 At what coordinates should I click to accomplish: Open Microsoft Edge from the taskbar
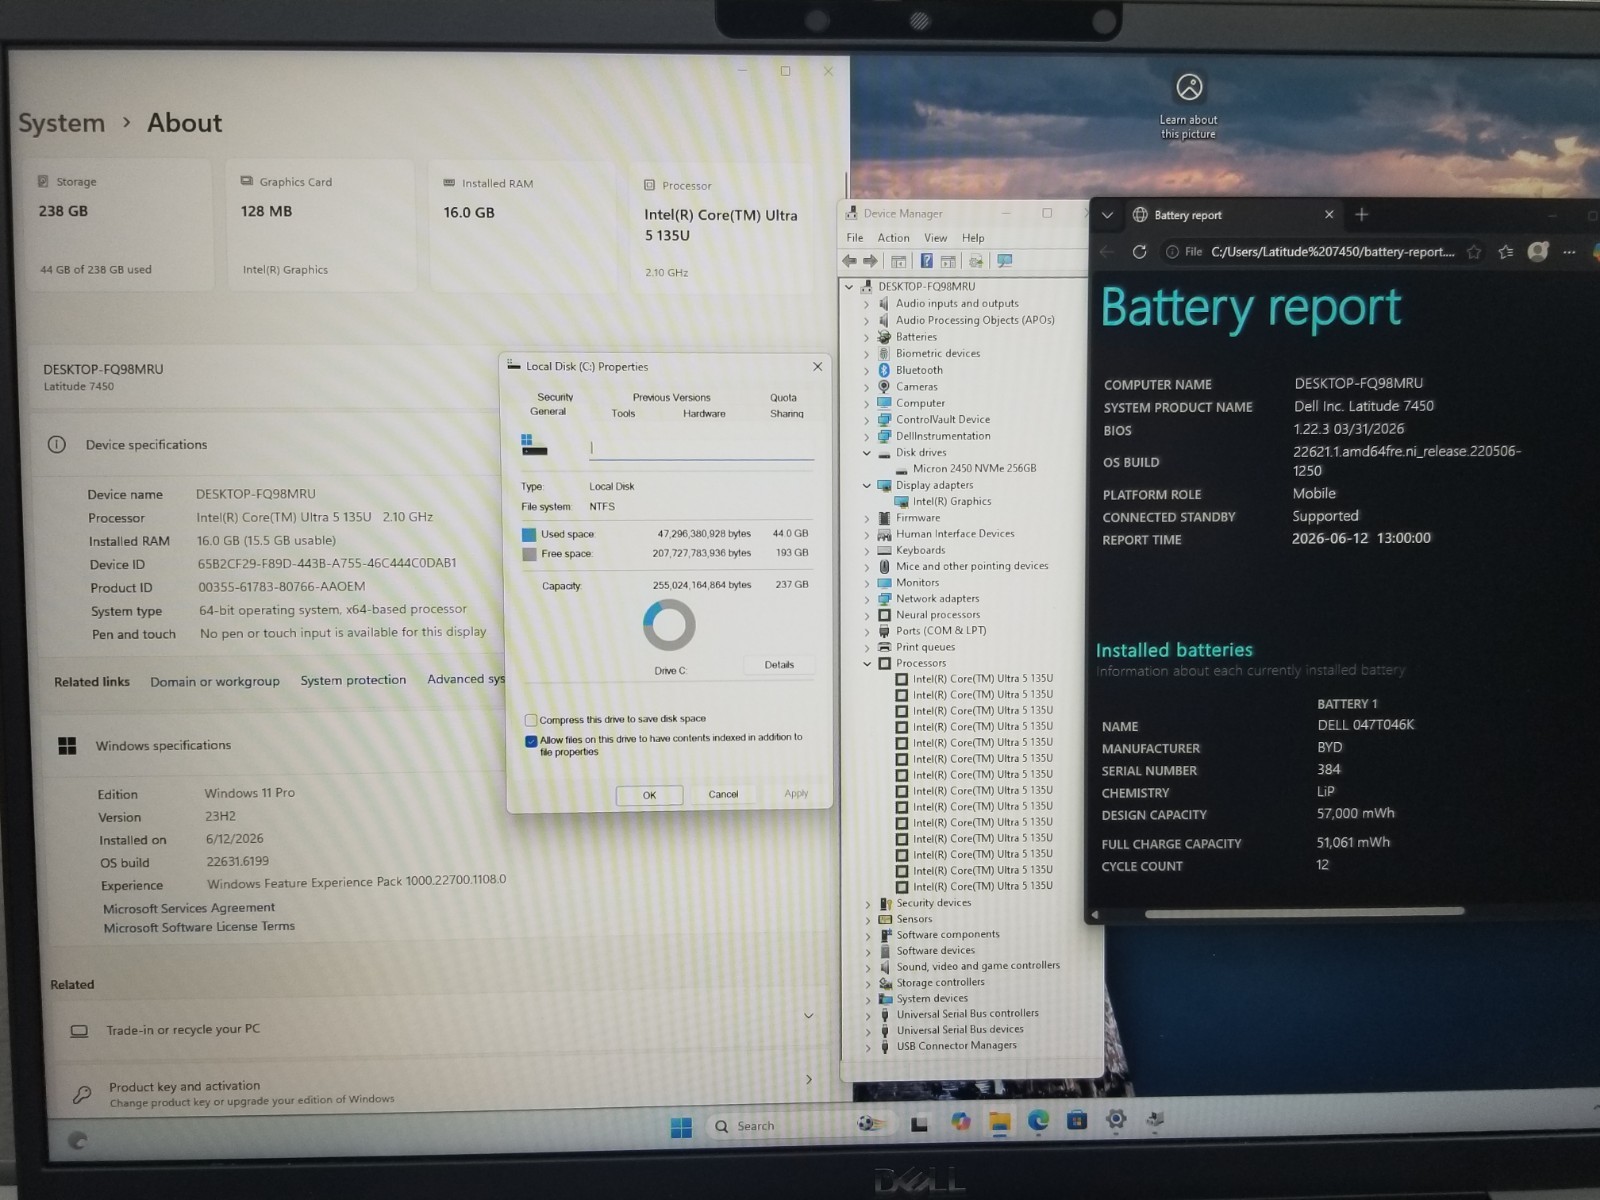[1038, 1121]
